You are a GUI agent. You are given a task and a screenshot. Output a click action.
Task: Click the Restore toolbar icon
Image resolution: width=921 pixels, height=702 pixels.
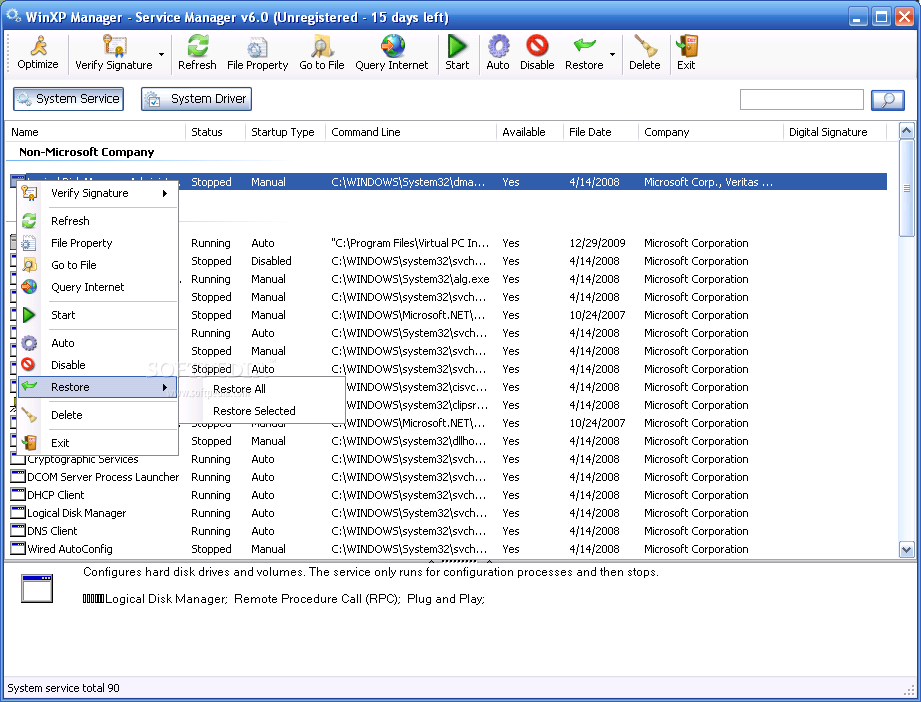584,45
